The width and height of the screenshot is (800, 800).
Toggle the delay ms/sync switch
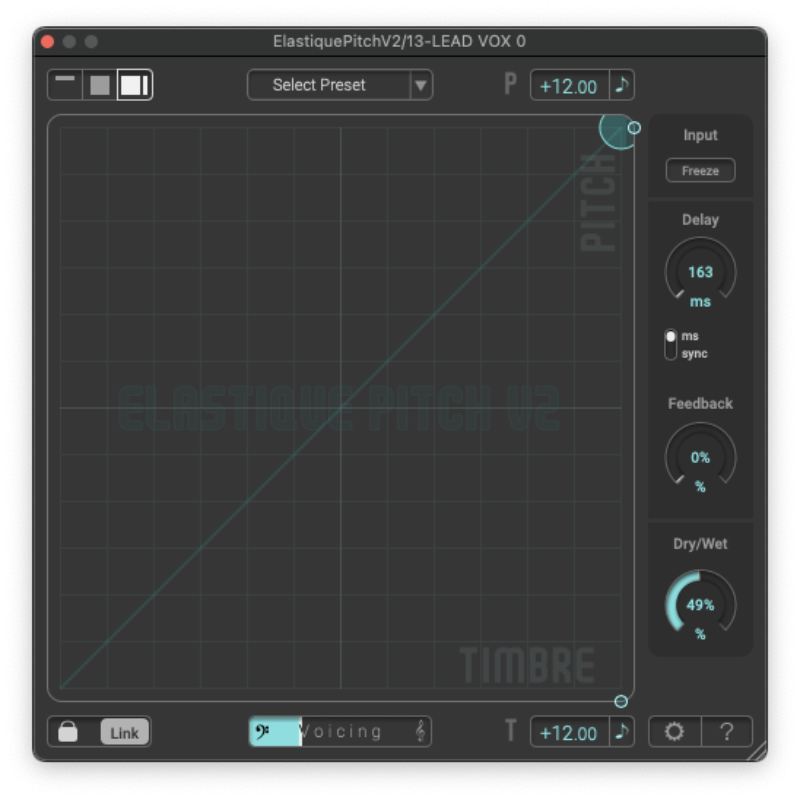tap(671, 344)
